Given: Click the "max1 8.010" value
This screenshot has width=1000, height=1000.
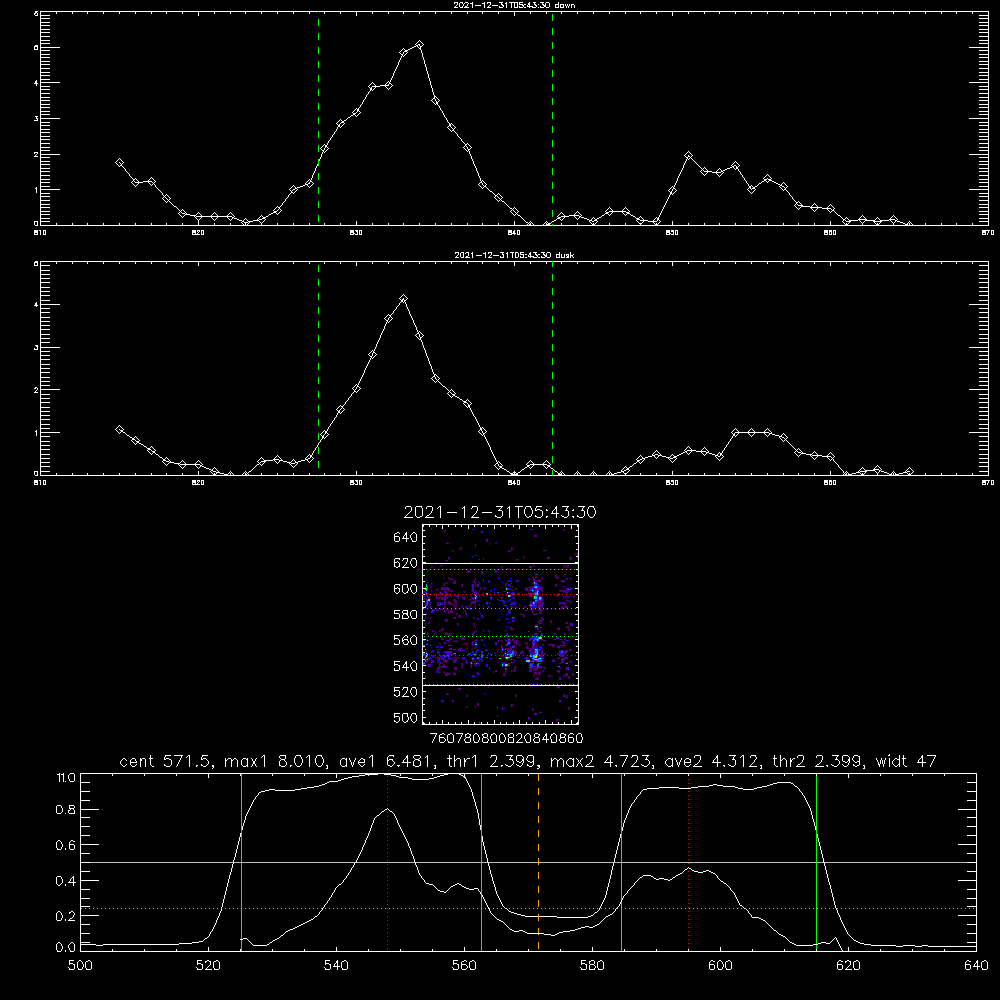Looking at the screenshot, I should click(276, 761).
